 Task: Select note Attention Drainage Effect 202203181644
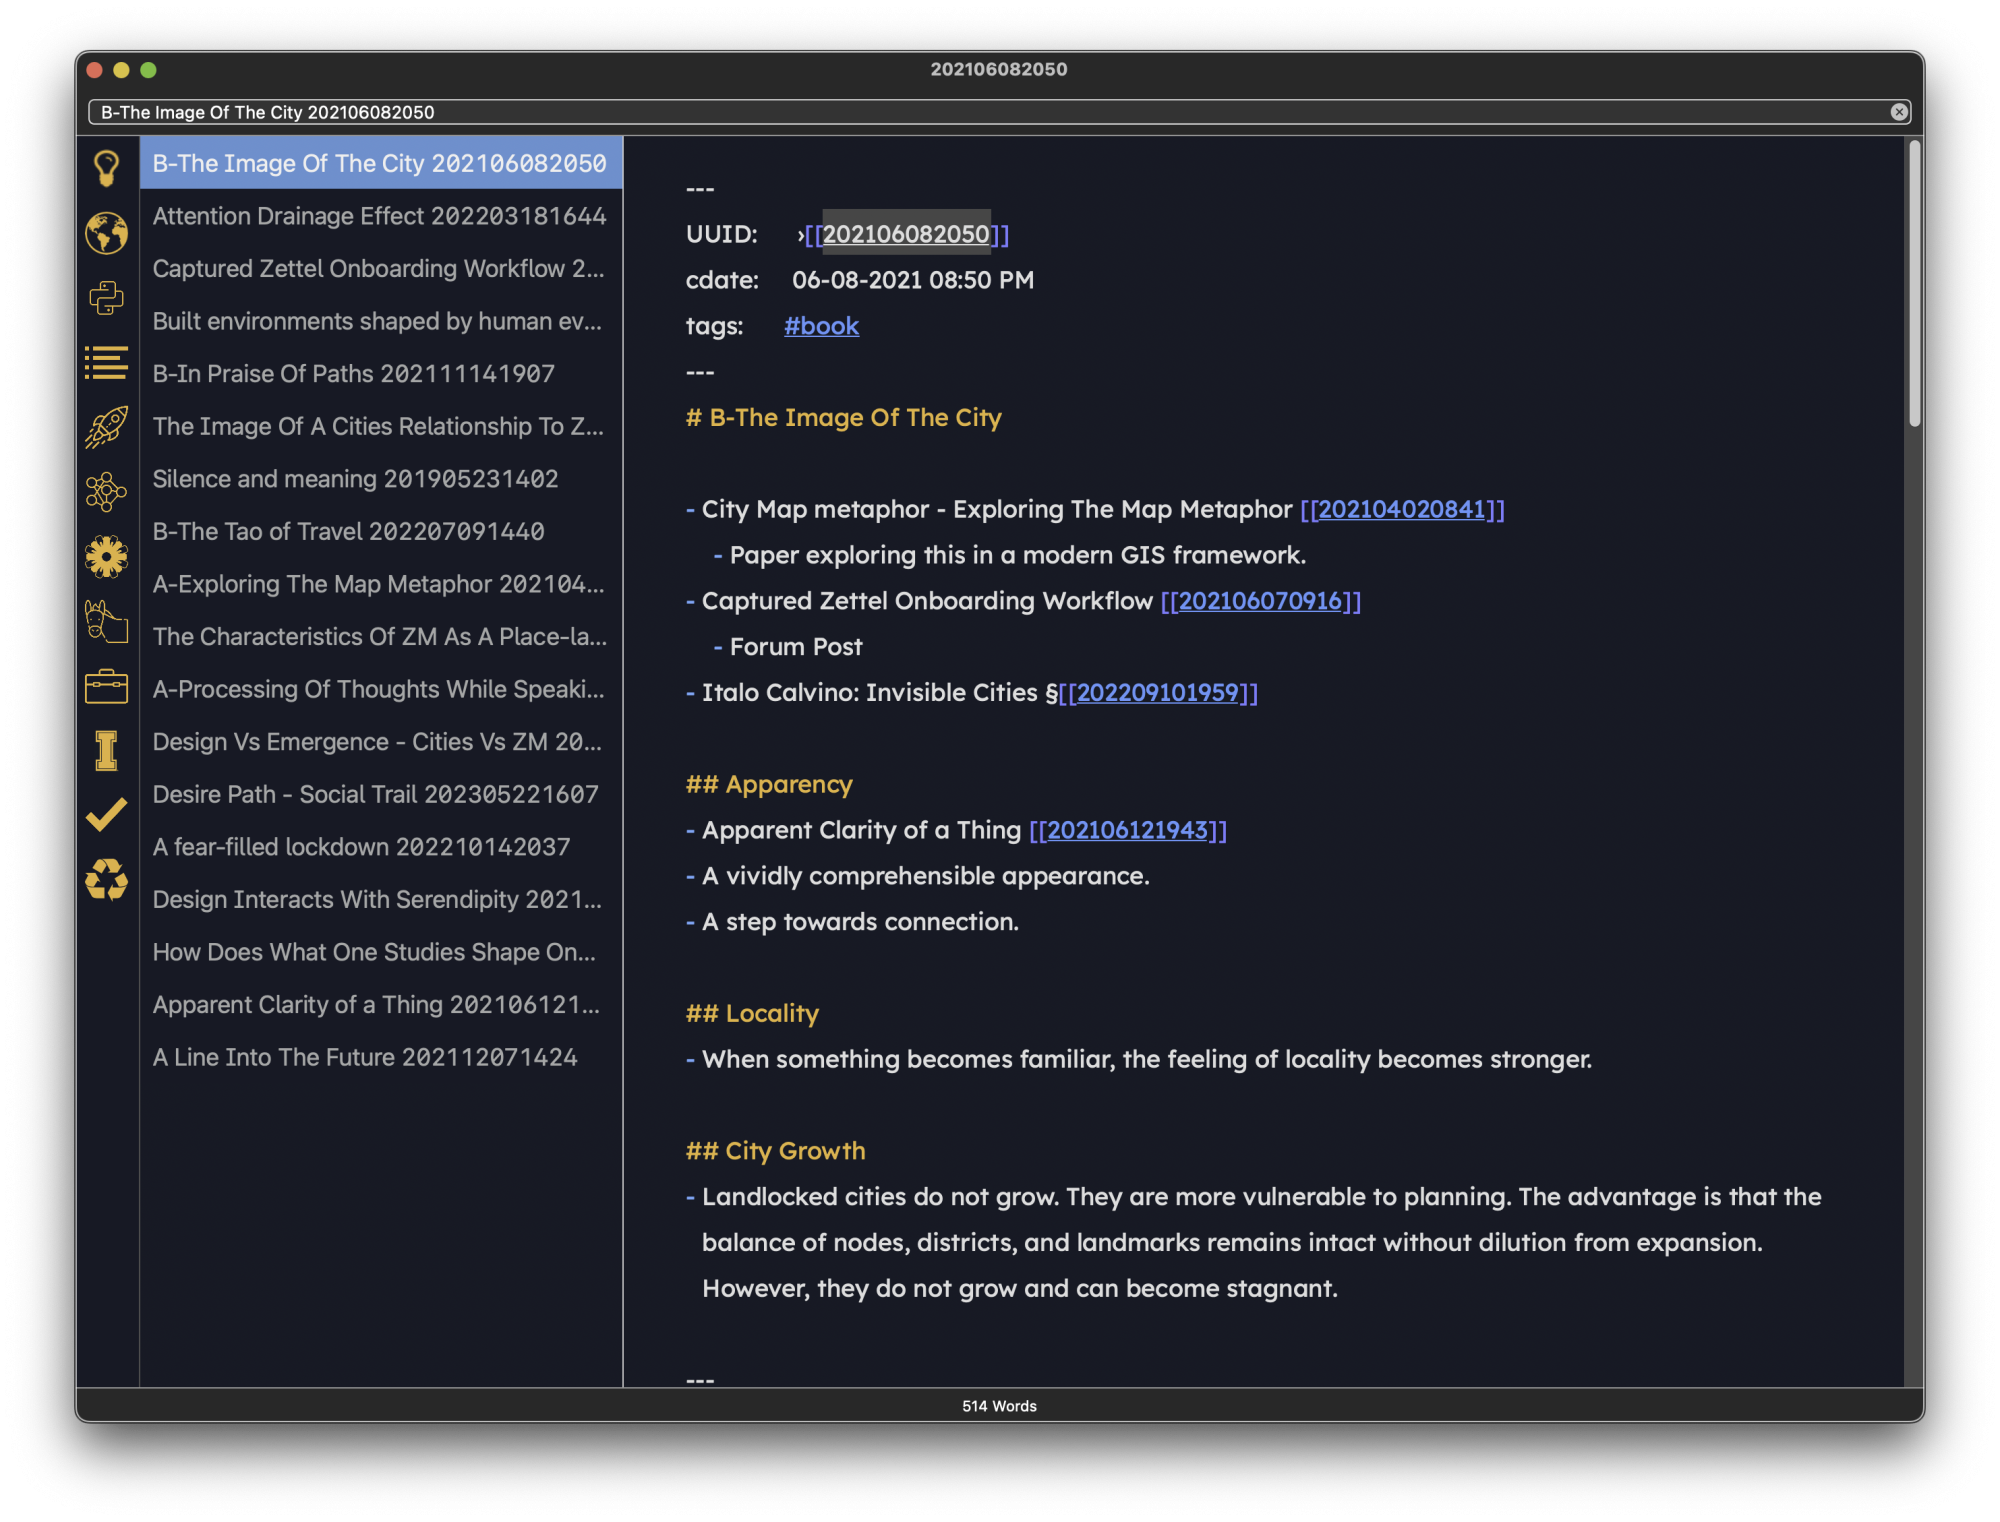[381, 216]
